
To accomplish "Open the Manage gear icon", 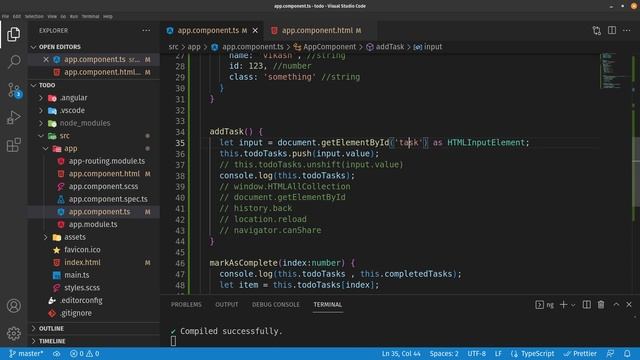I will 13,333.
